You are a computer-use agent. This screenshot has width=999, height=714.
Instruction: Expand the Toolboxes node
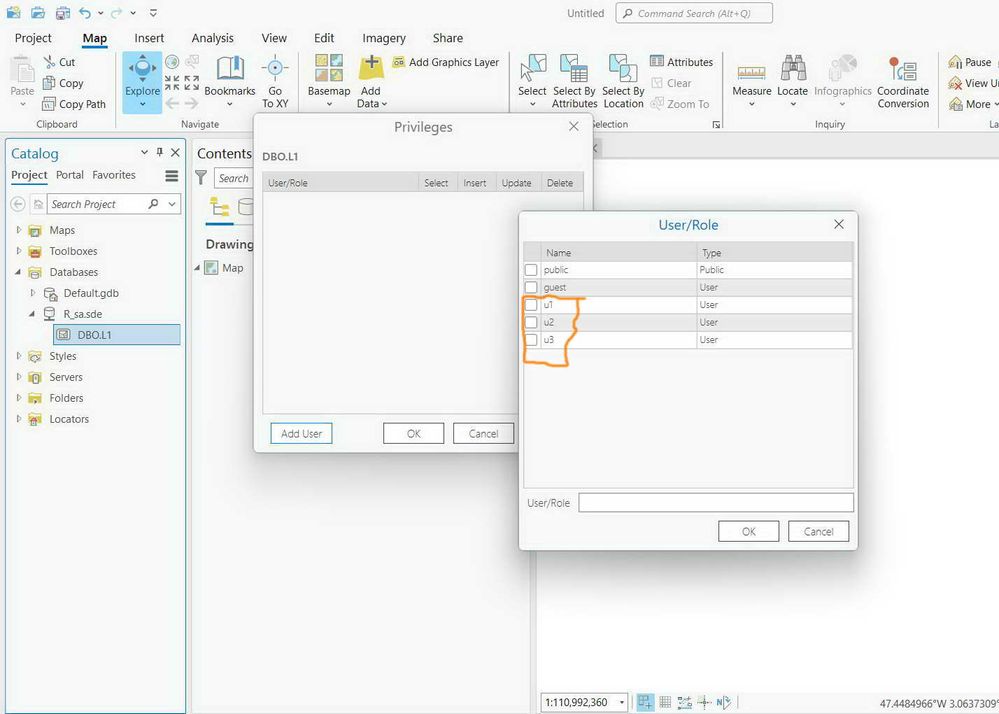18,251
